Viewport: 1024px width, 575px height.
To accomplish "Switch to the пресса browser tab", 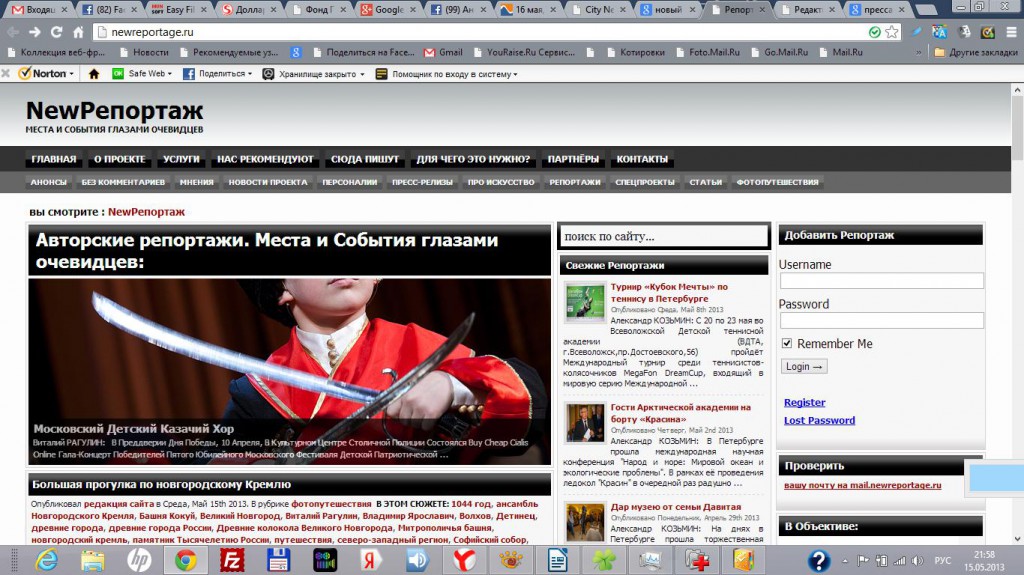I will pyautogui.click(x=878, y=10).
